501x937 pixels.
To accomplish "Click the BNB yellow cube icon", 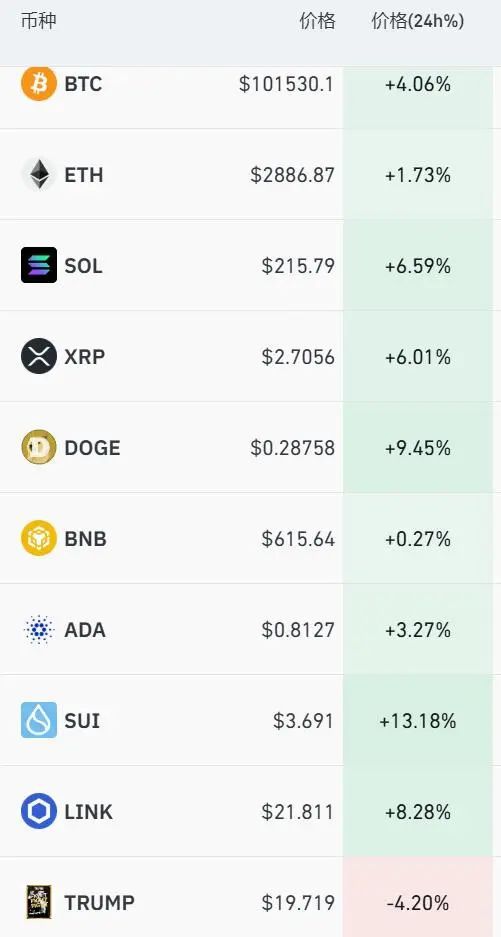I will click(x=39, y=538).
